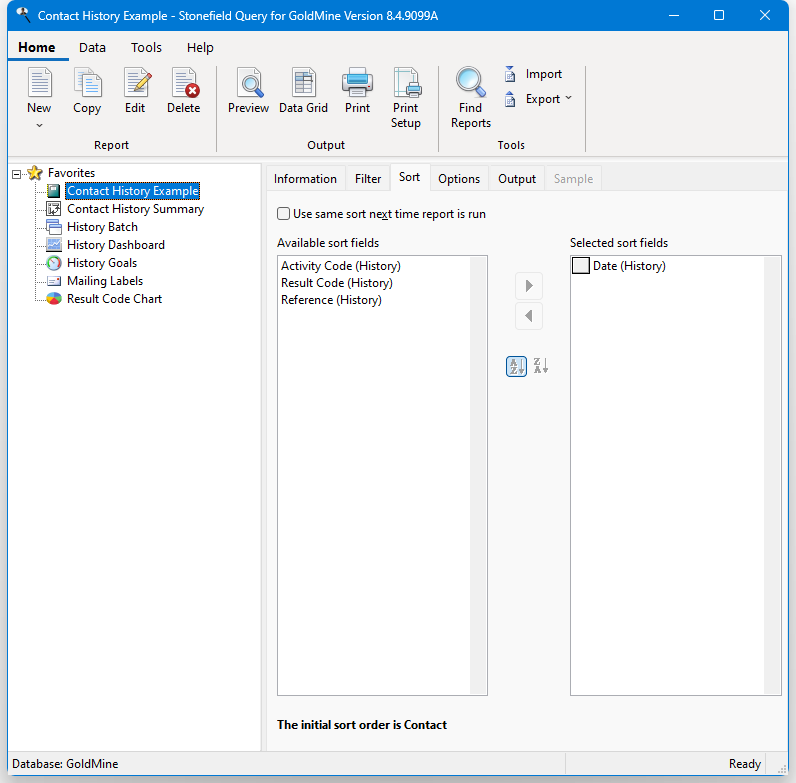Open the Data Grid output

304,91
